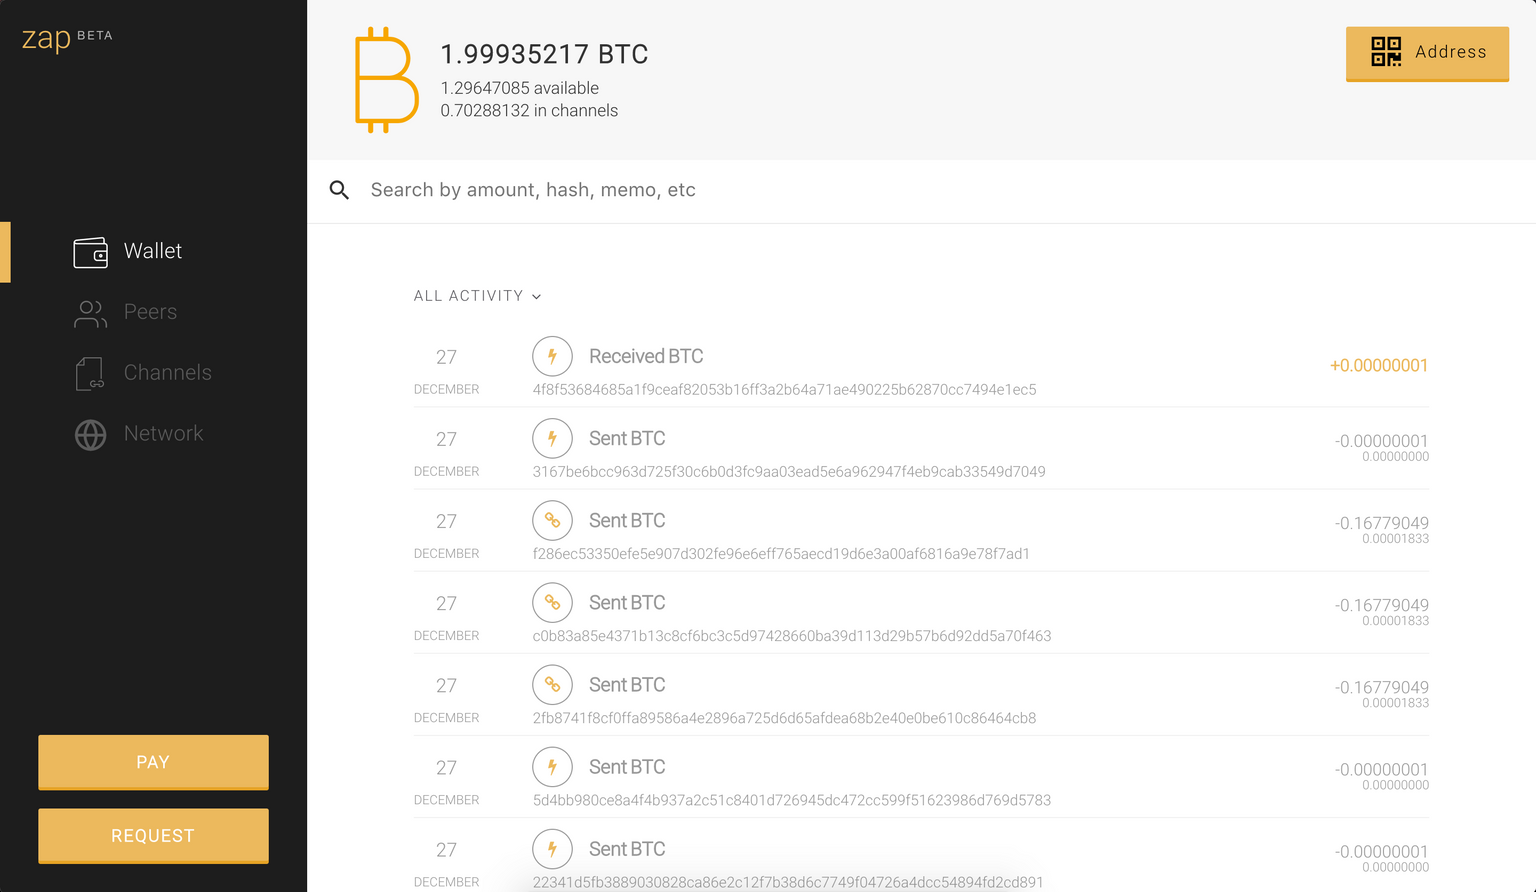This screenshot has width=1536, height=892.
Task: Expand the ALL ACTIVITY filter dropdown
Action: [x=468, y=295]
